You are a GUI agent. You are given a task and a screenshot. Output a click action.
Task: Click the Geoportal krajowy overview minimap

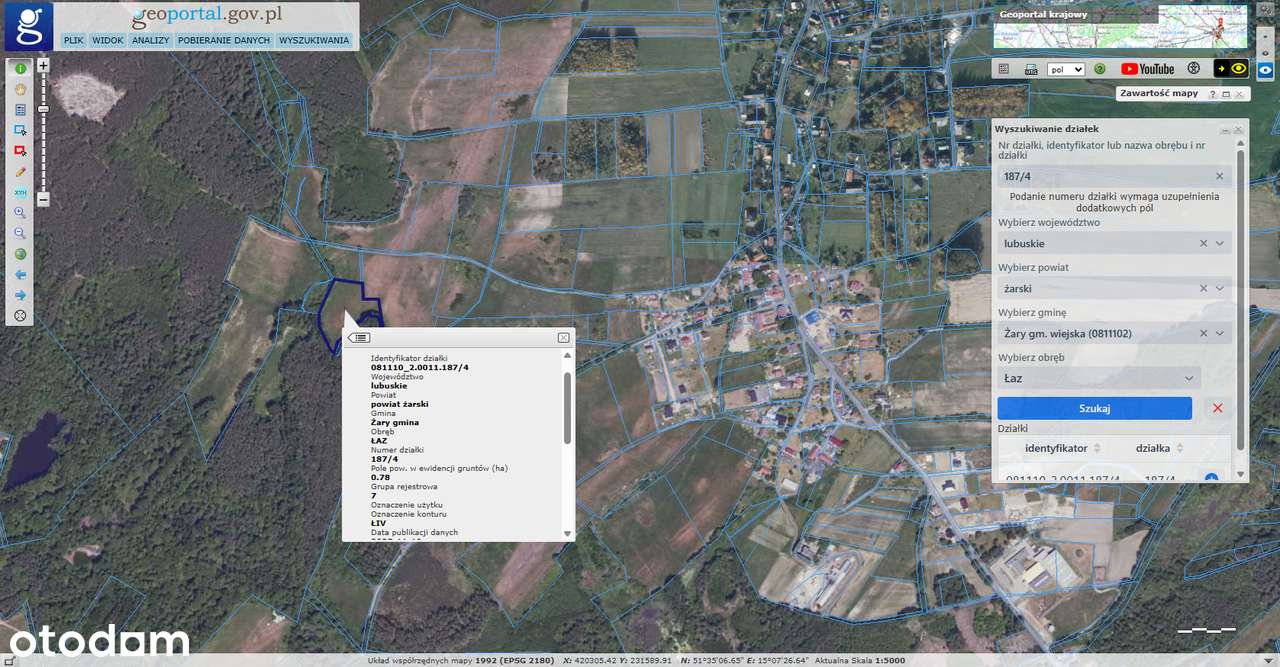1119,28
